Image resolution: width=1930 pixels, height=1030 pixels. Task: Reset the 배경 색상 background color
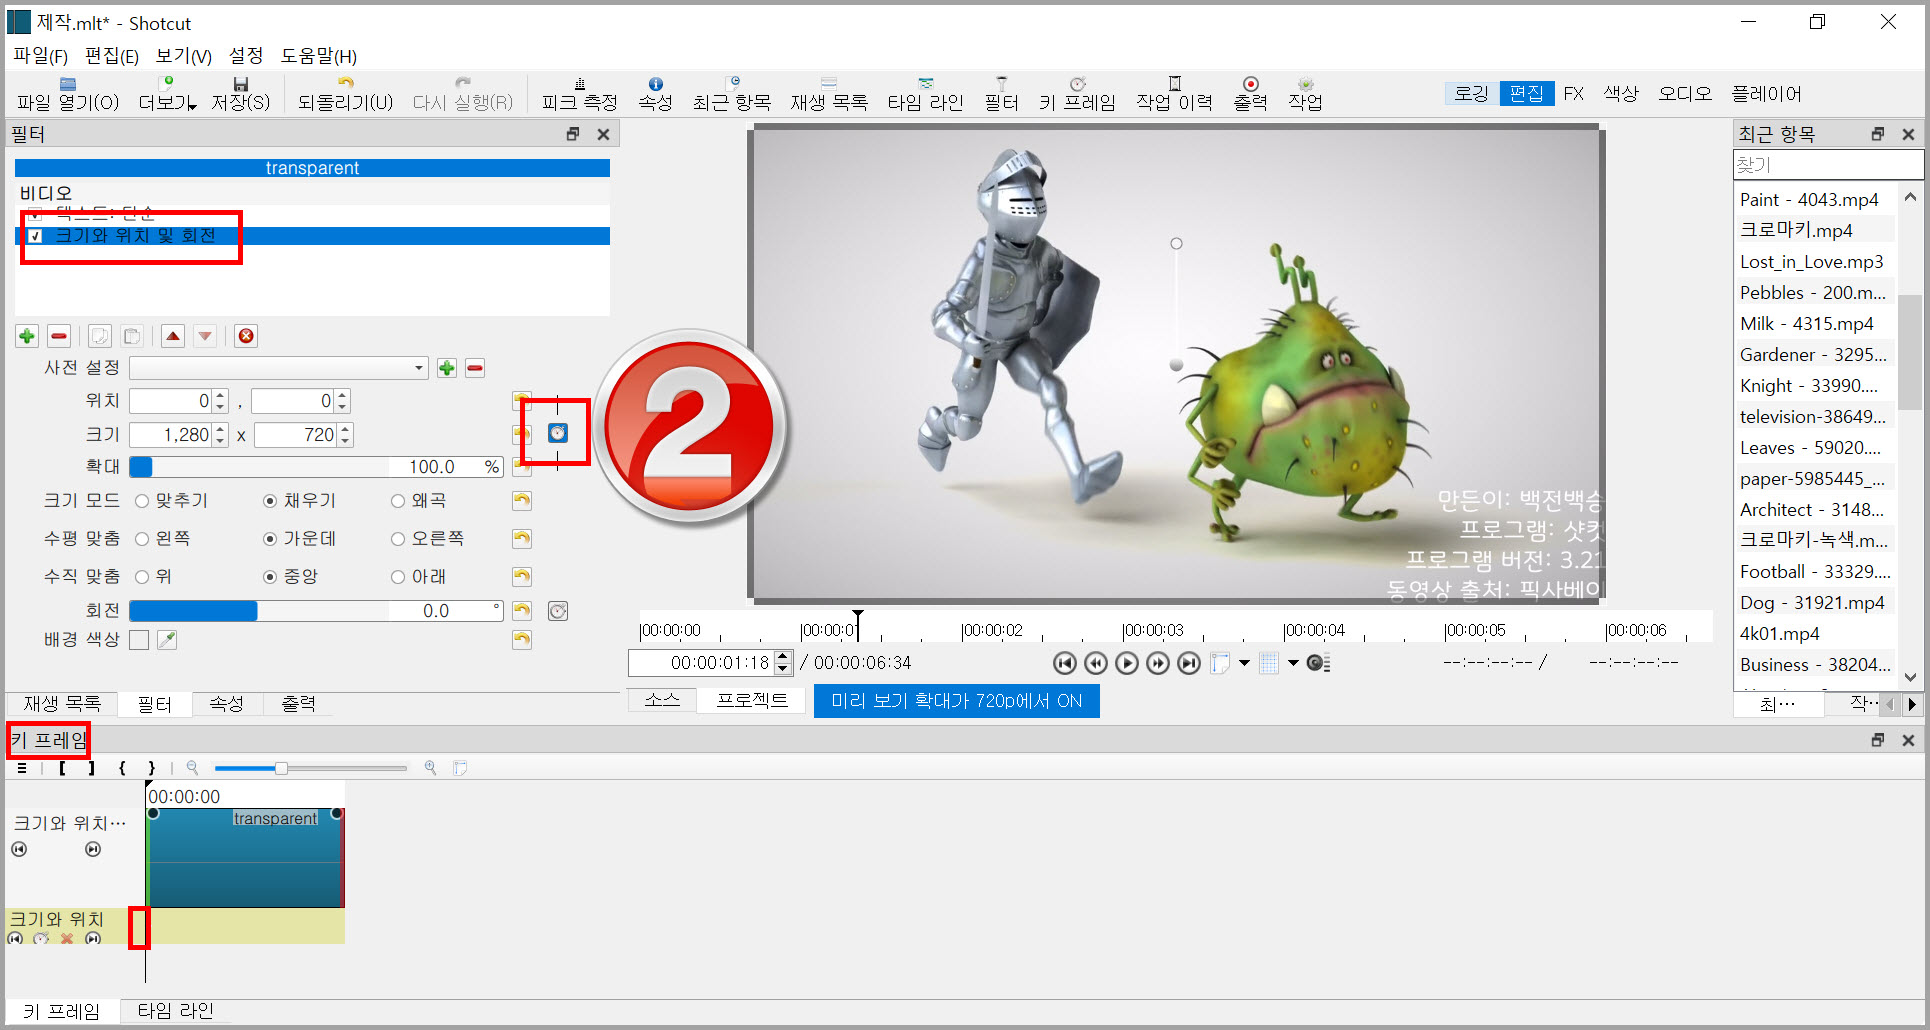click(522, 639)
